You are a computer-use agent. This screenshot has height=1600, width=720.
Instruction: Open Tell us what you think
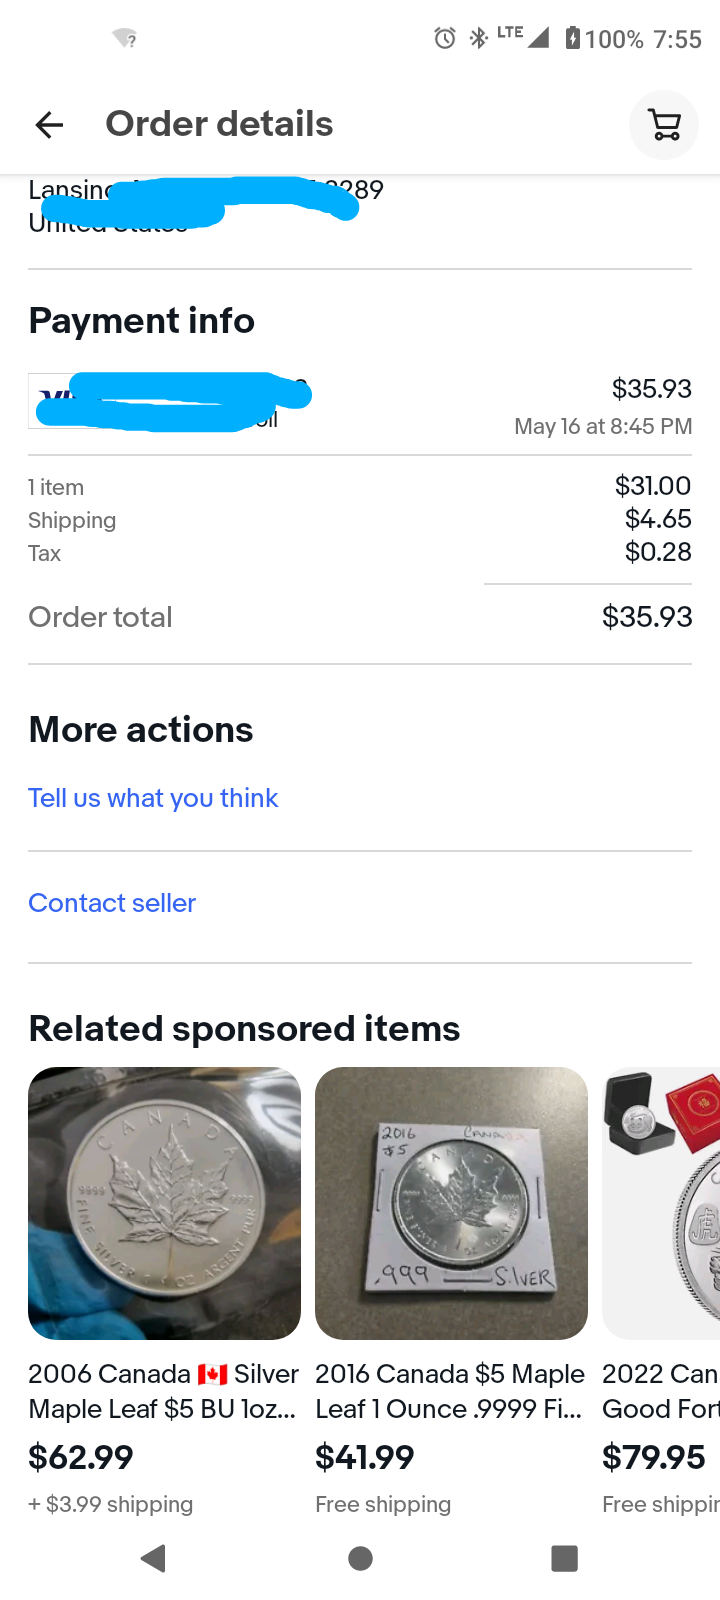tap(153, 798)
